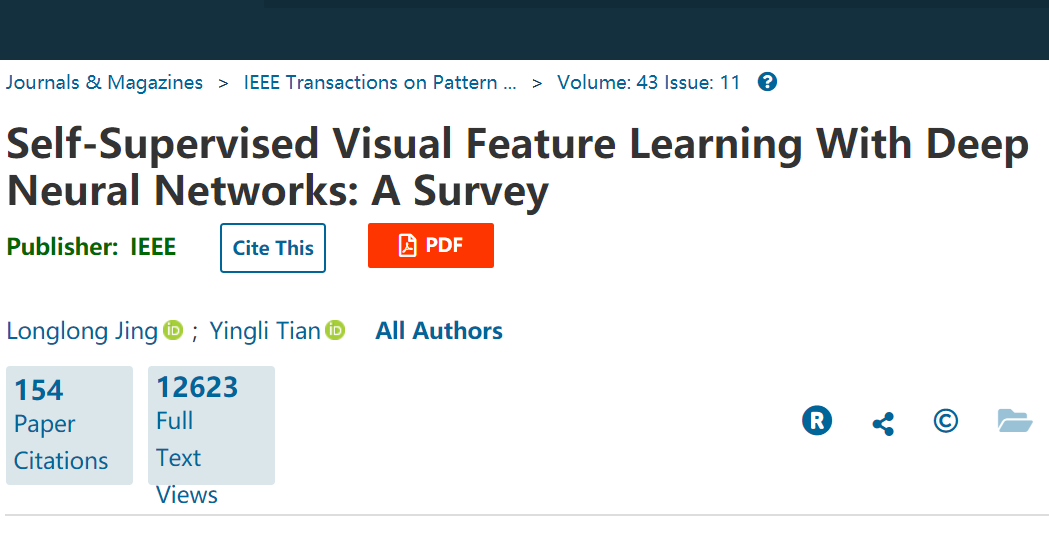The height and width of the screenshot is (542, 1049).
Task: Click the article title heading
Action: pyautogui.click(x=517, y=167)
